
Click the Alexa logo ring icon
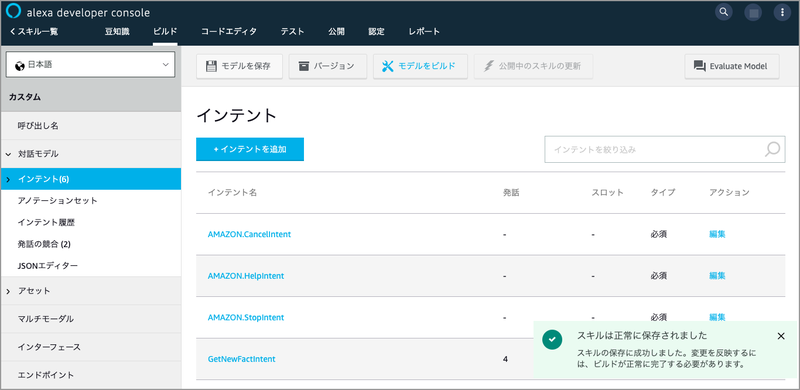[x=14, y=11]
